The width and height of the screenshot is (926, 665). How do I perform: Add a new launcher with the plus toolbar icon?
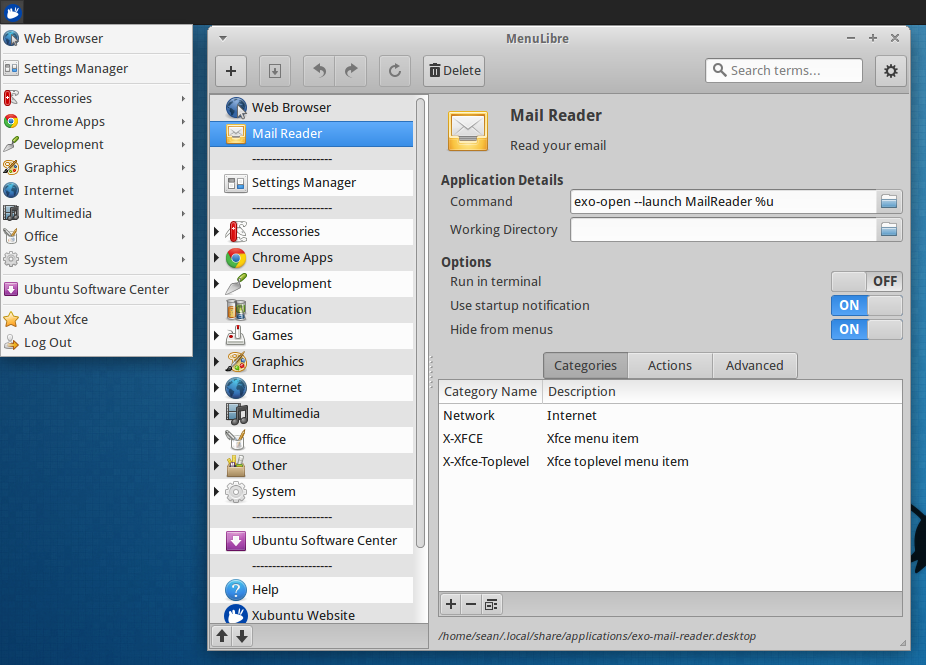231,71
